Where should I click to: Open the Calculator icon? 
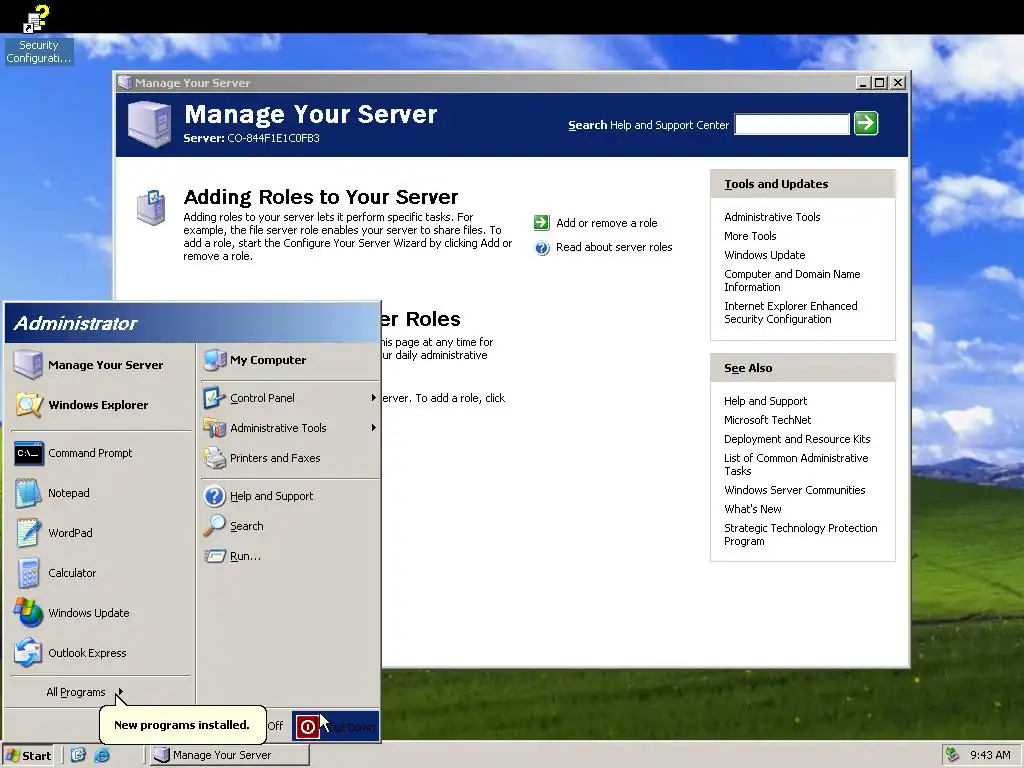click(28, 573)
